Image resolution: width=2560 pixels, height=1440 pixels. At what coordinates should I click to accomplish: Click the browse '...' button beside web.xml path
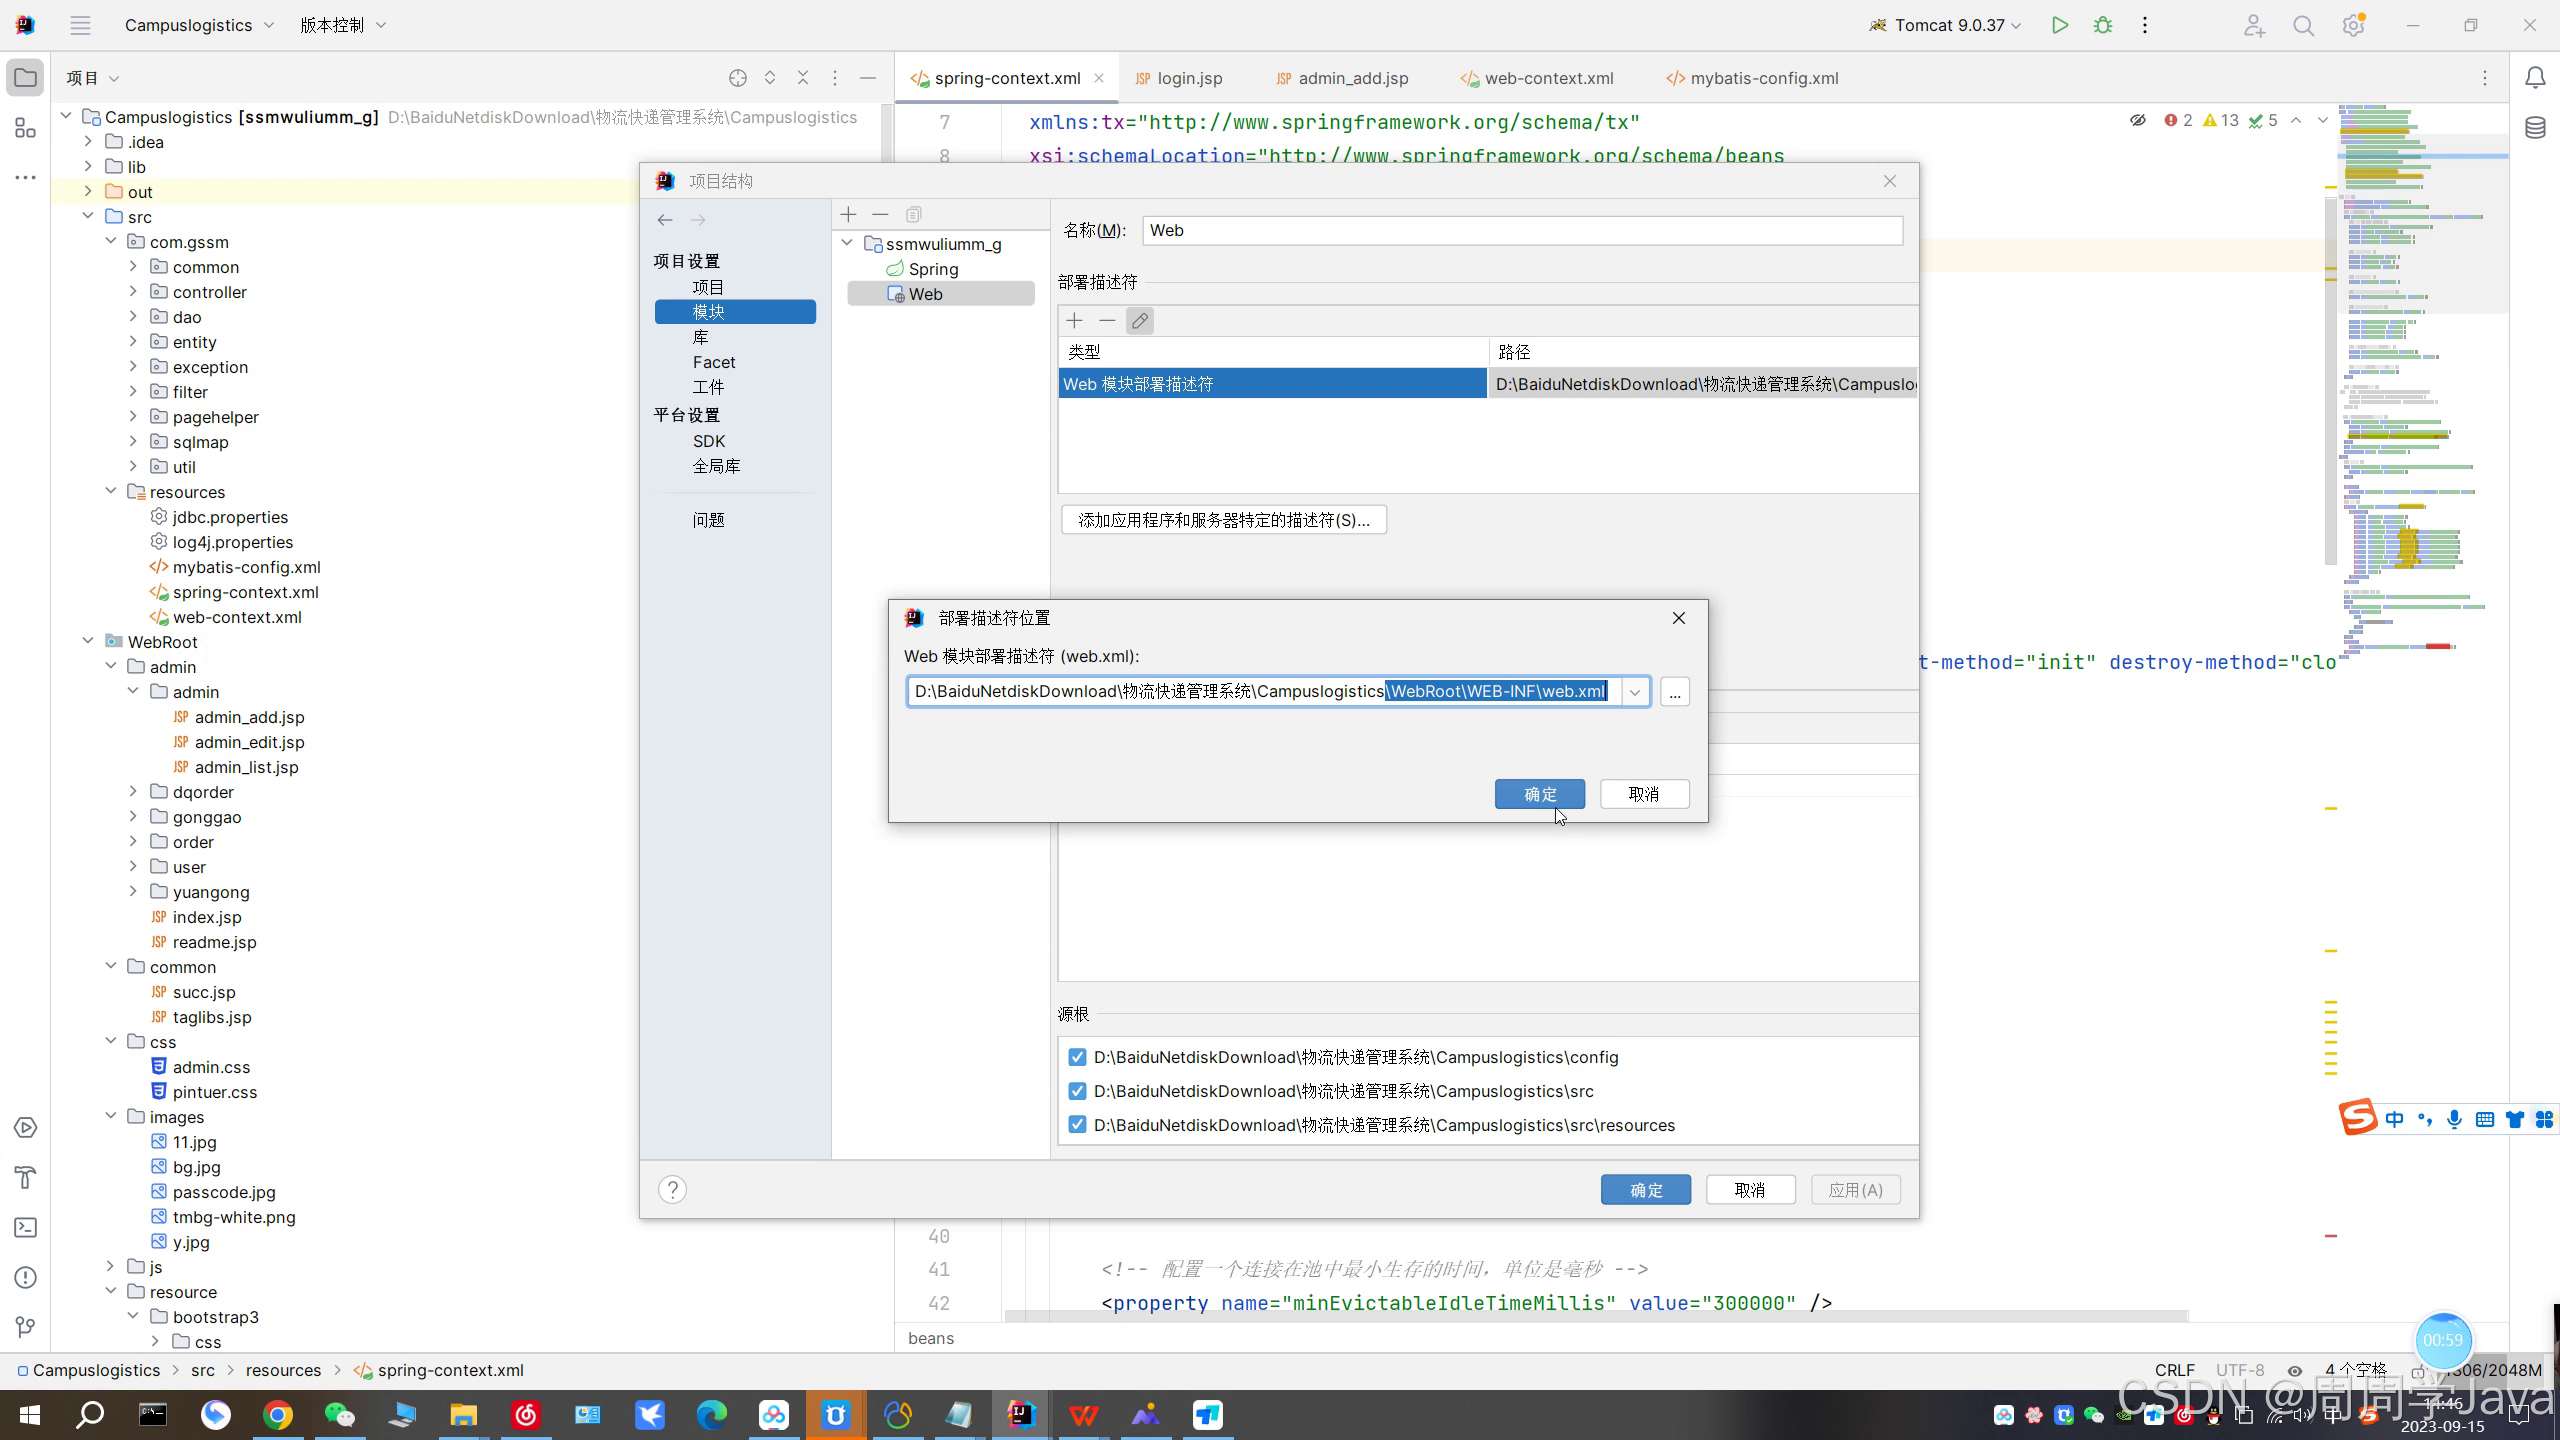pyautogui.click(x=1675, y=692)
